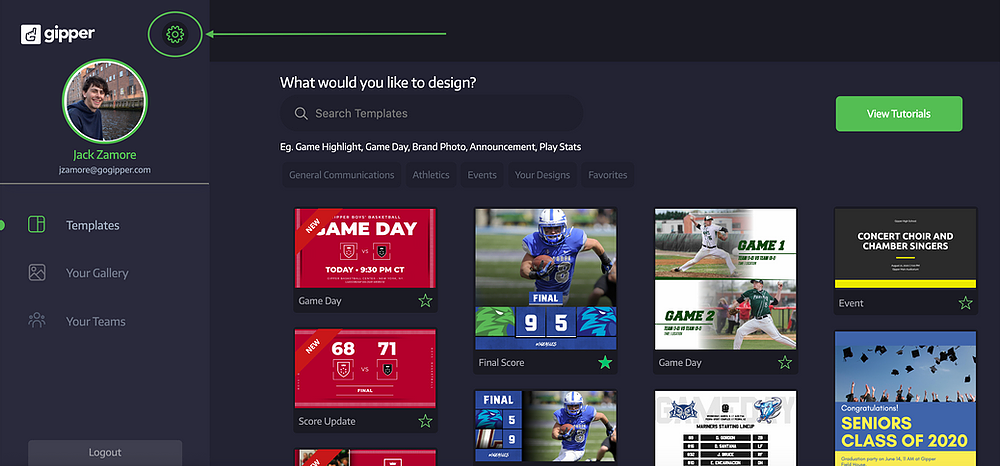Toggle star on baseball Game Day template

(785, 363)
